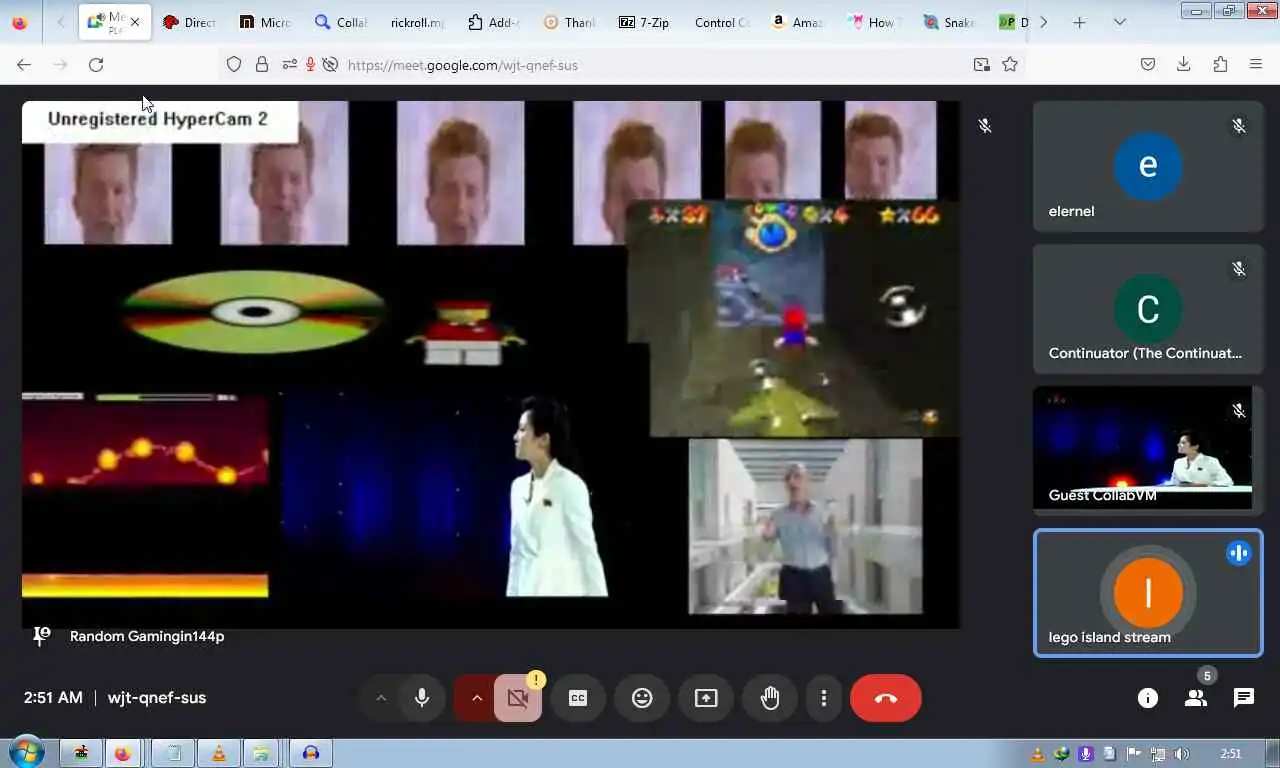Click the microphone permission indicator in URL bar
Screen dimensions: 1280x768
coord(310,64)
